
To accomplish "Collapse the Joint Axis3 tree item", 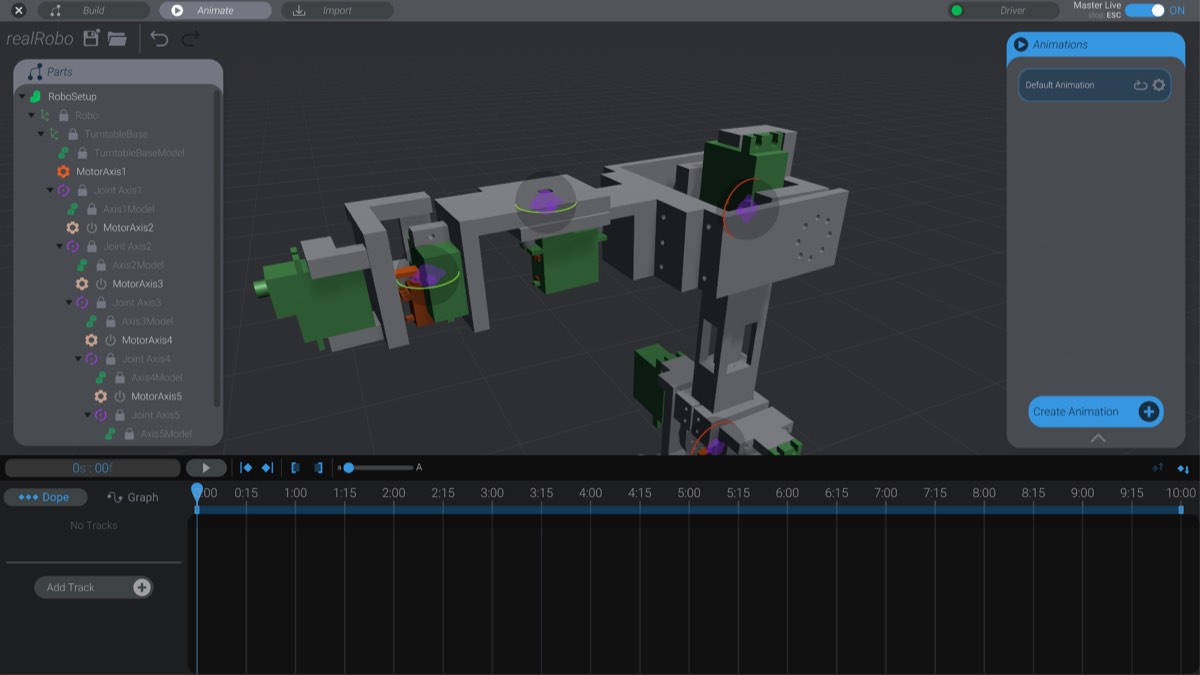I will point(69,302).
